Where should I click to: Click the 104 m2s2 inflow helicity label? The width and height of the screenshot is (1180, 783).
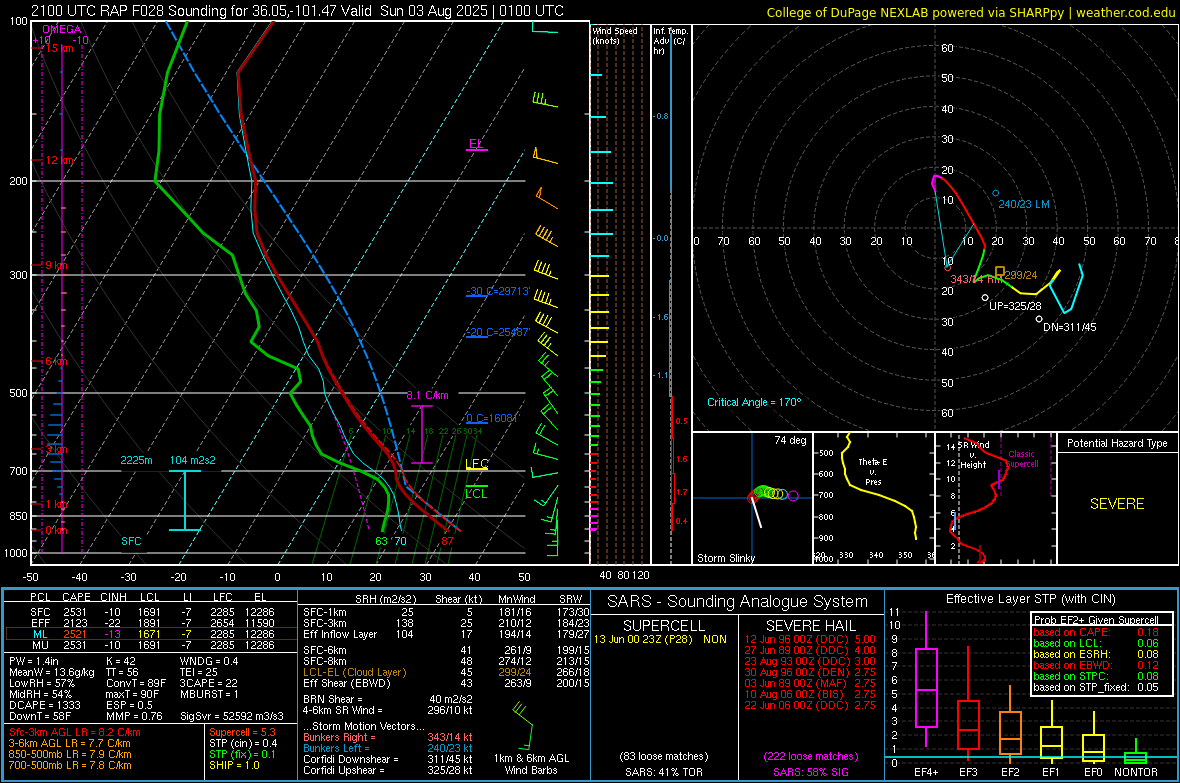192,460
